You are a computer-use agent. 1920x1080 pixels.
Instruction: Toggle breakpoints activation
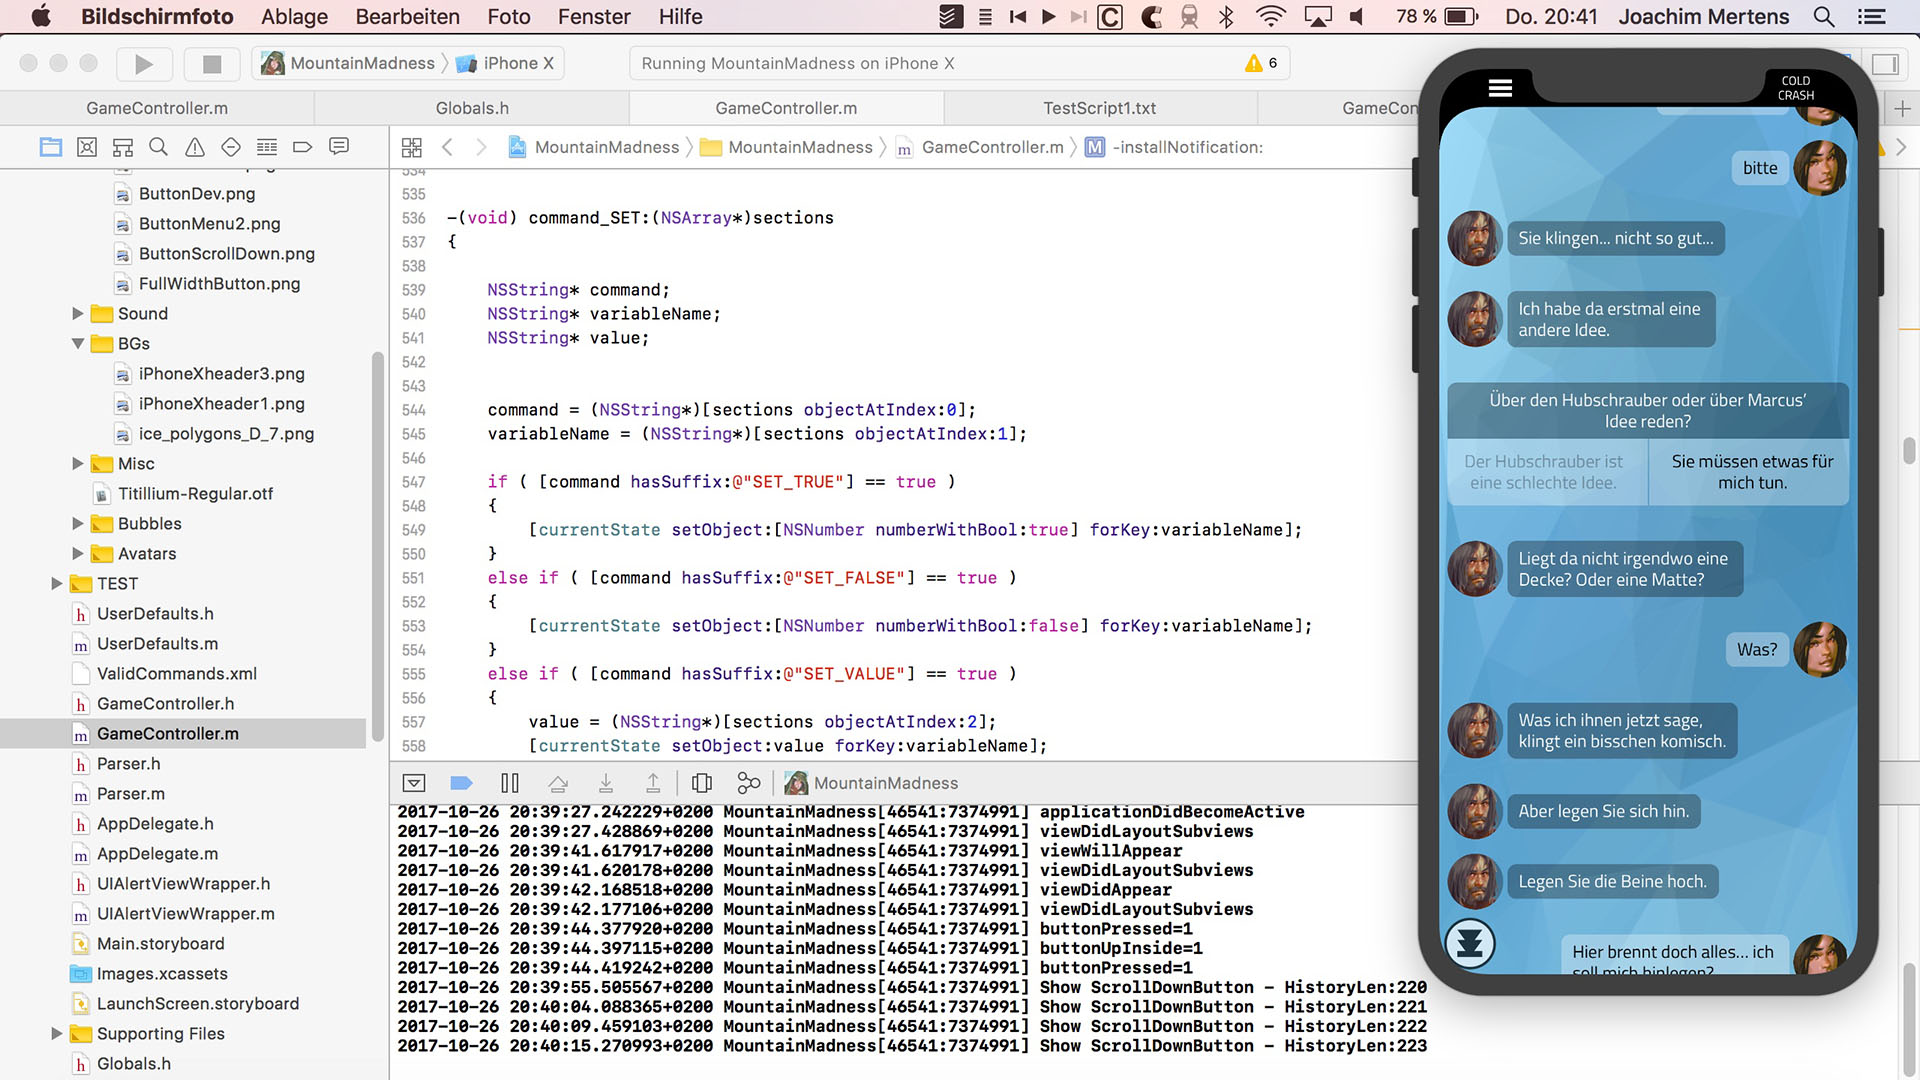point(461,783)
